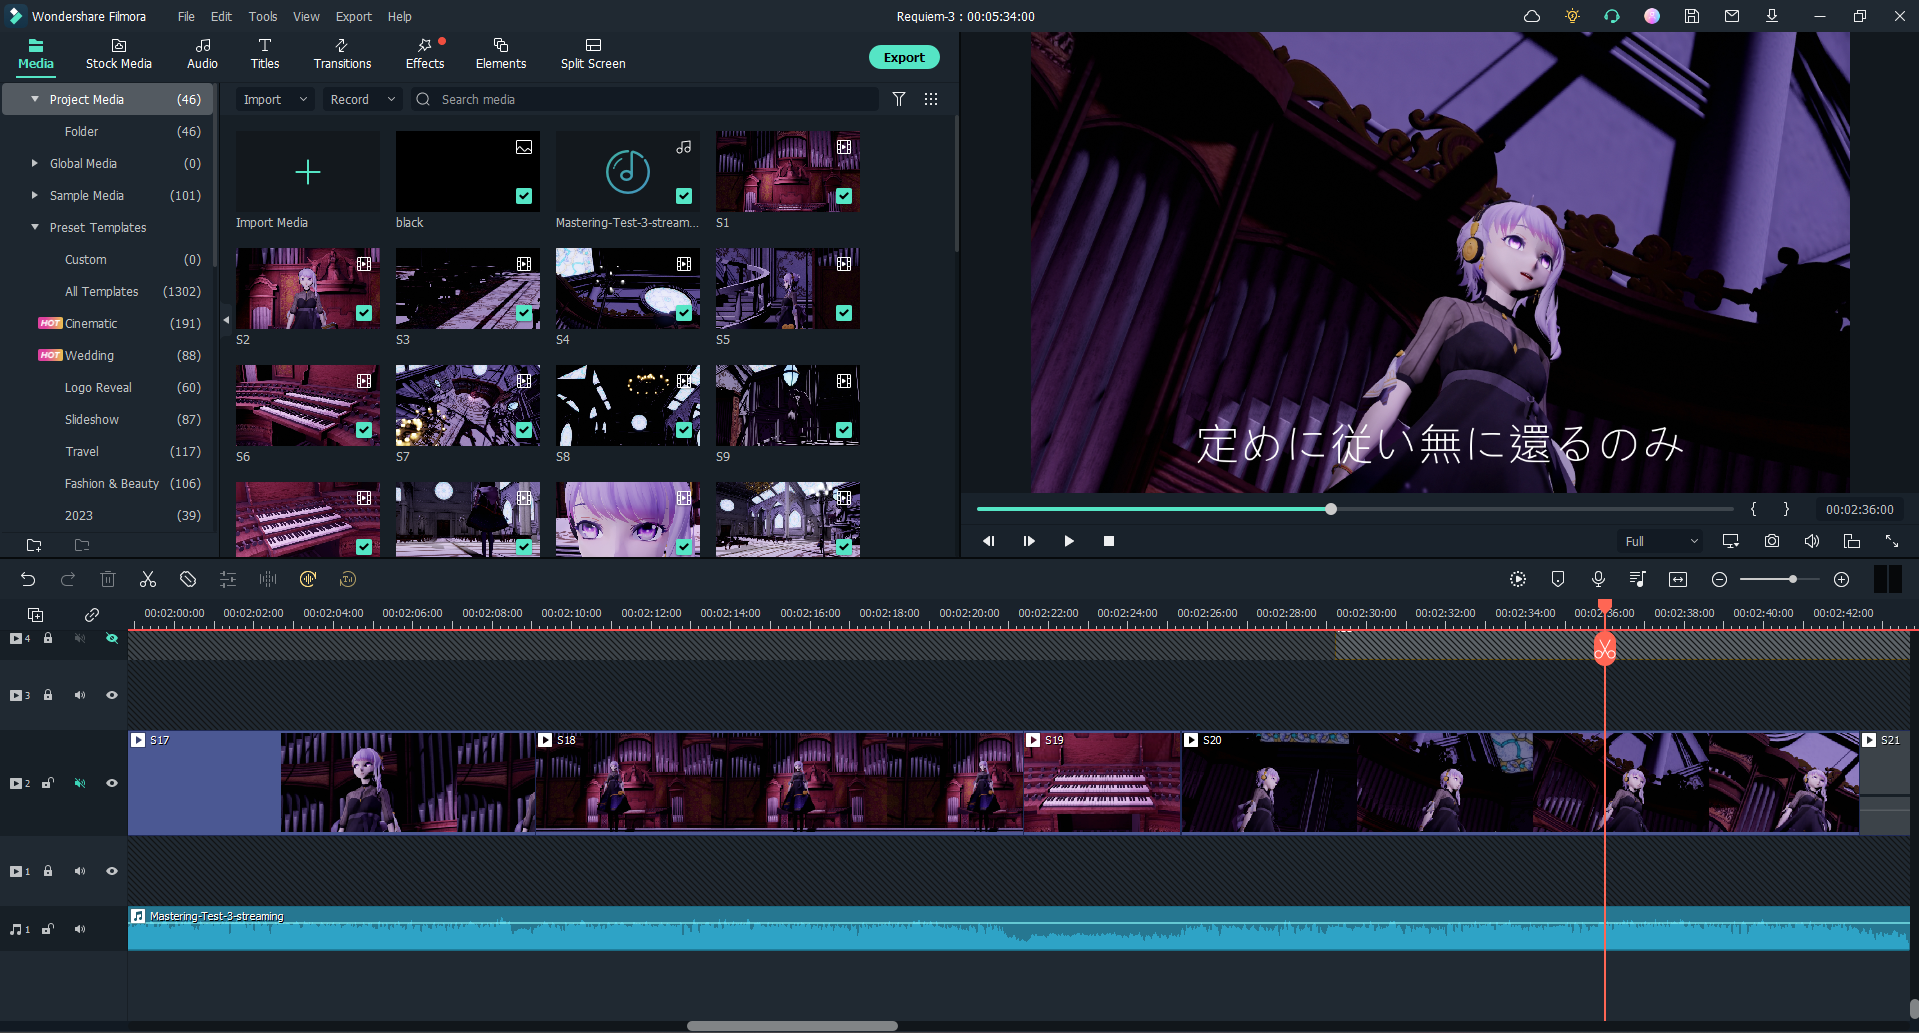Open preview volume speaker icon
Viewport: 1919px width, 1033px height.
[1812, 541]
